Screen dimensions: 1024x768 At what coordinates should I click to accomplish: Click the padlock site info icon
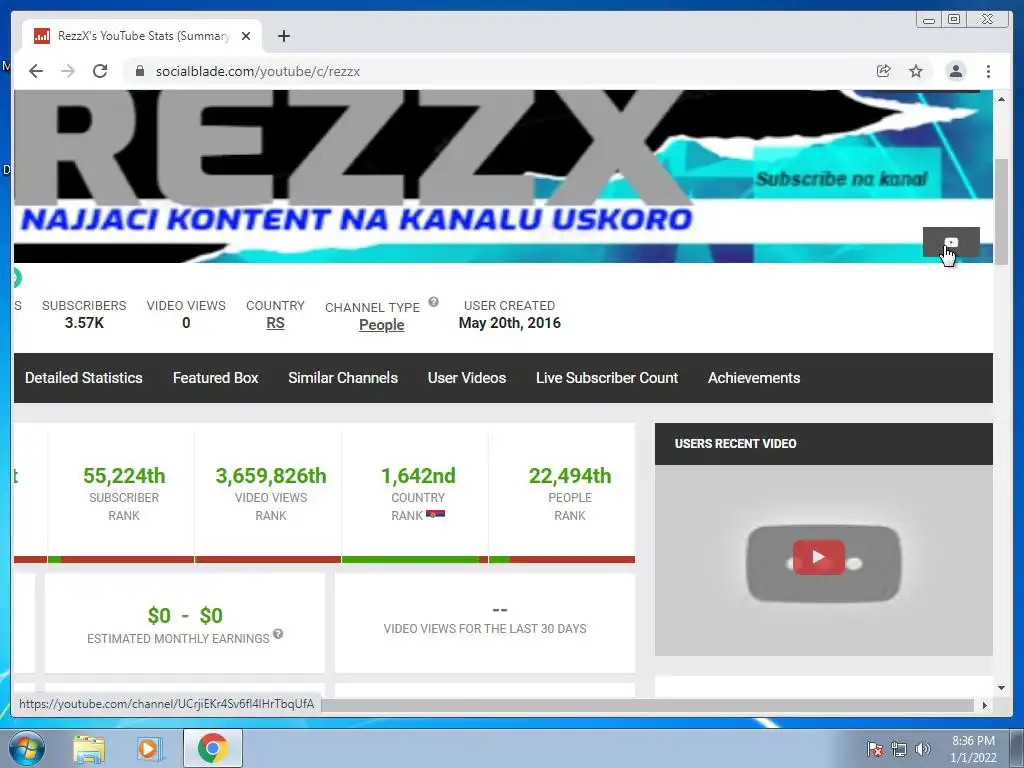(140, 71)
